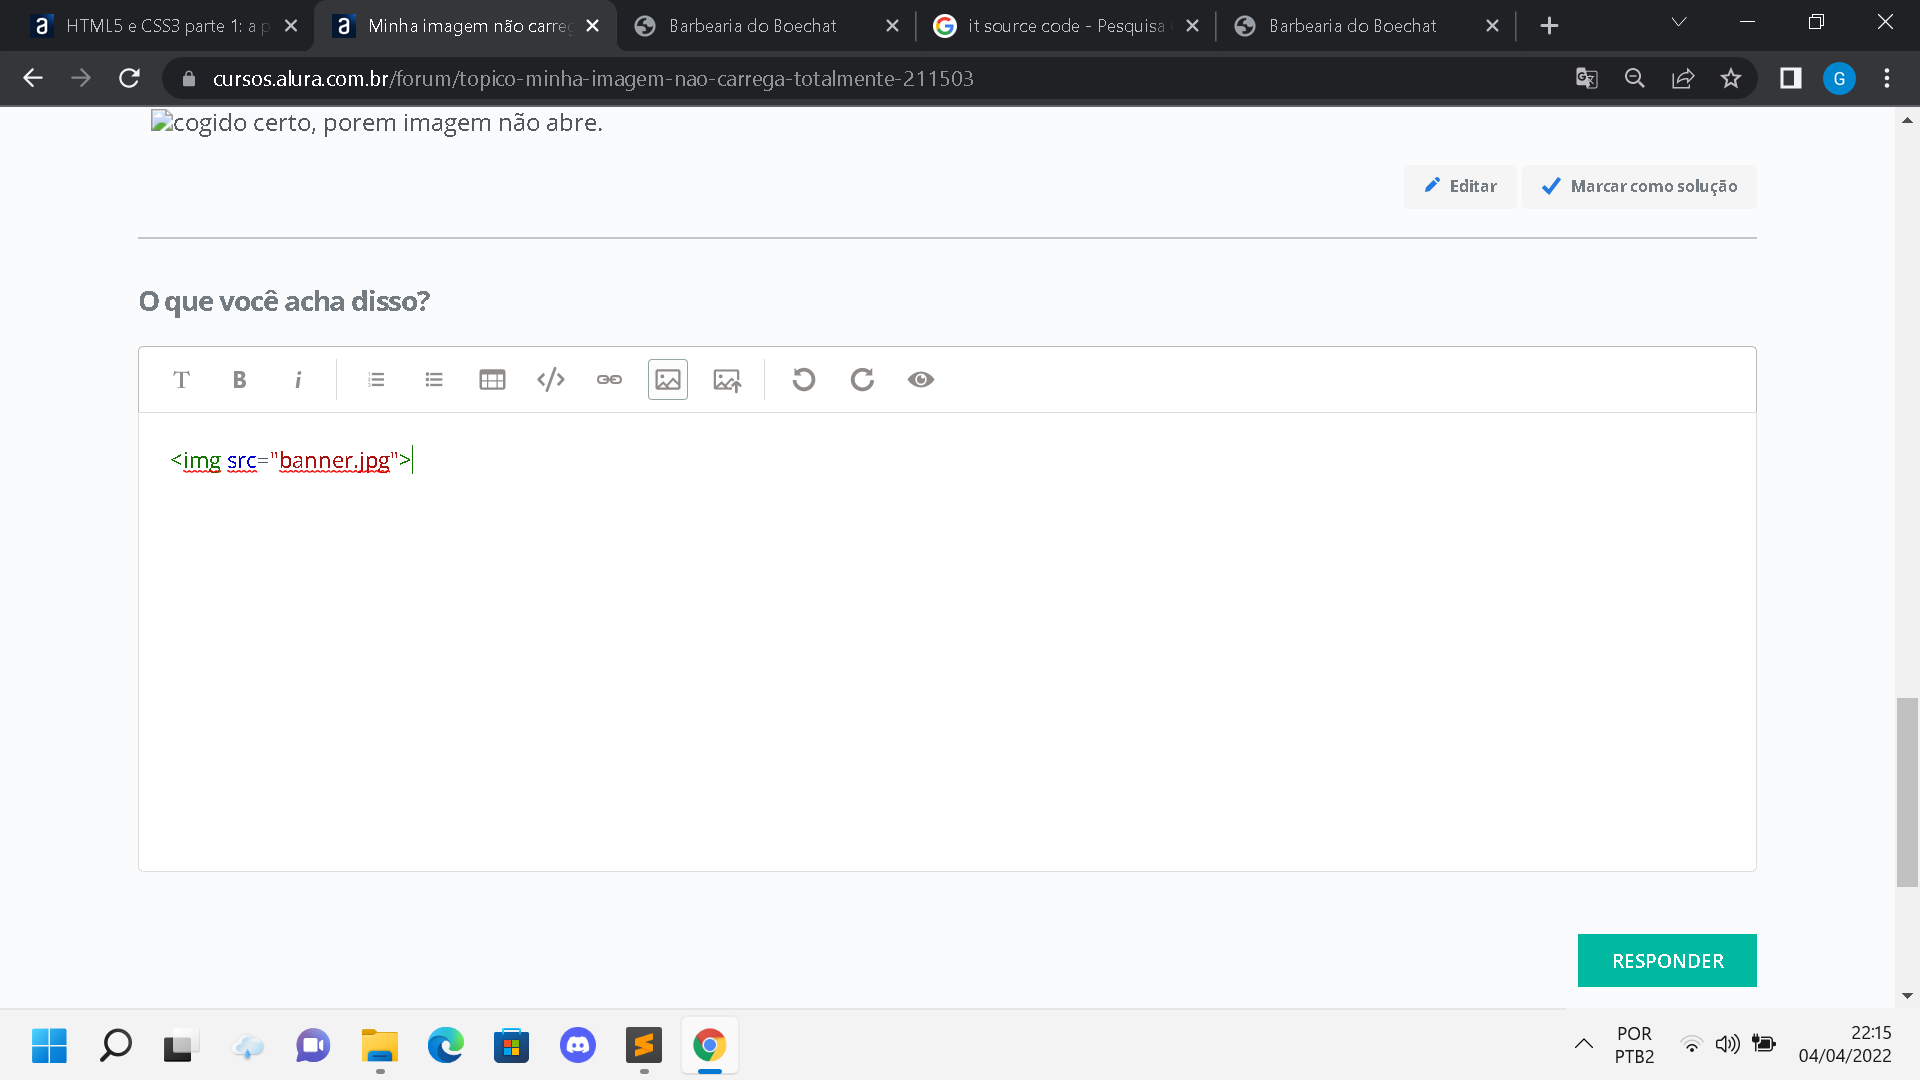Click the POR PTB2 language indicator
Viewport: 1920px width, 1080px height.
click(1634, 1044)
